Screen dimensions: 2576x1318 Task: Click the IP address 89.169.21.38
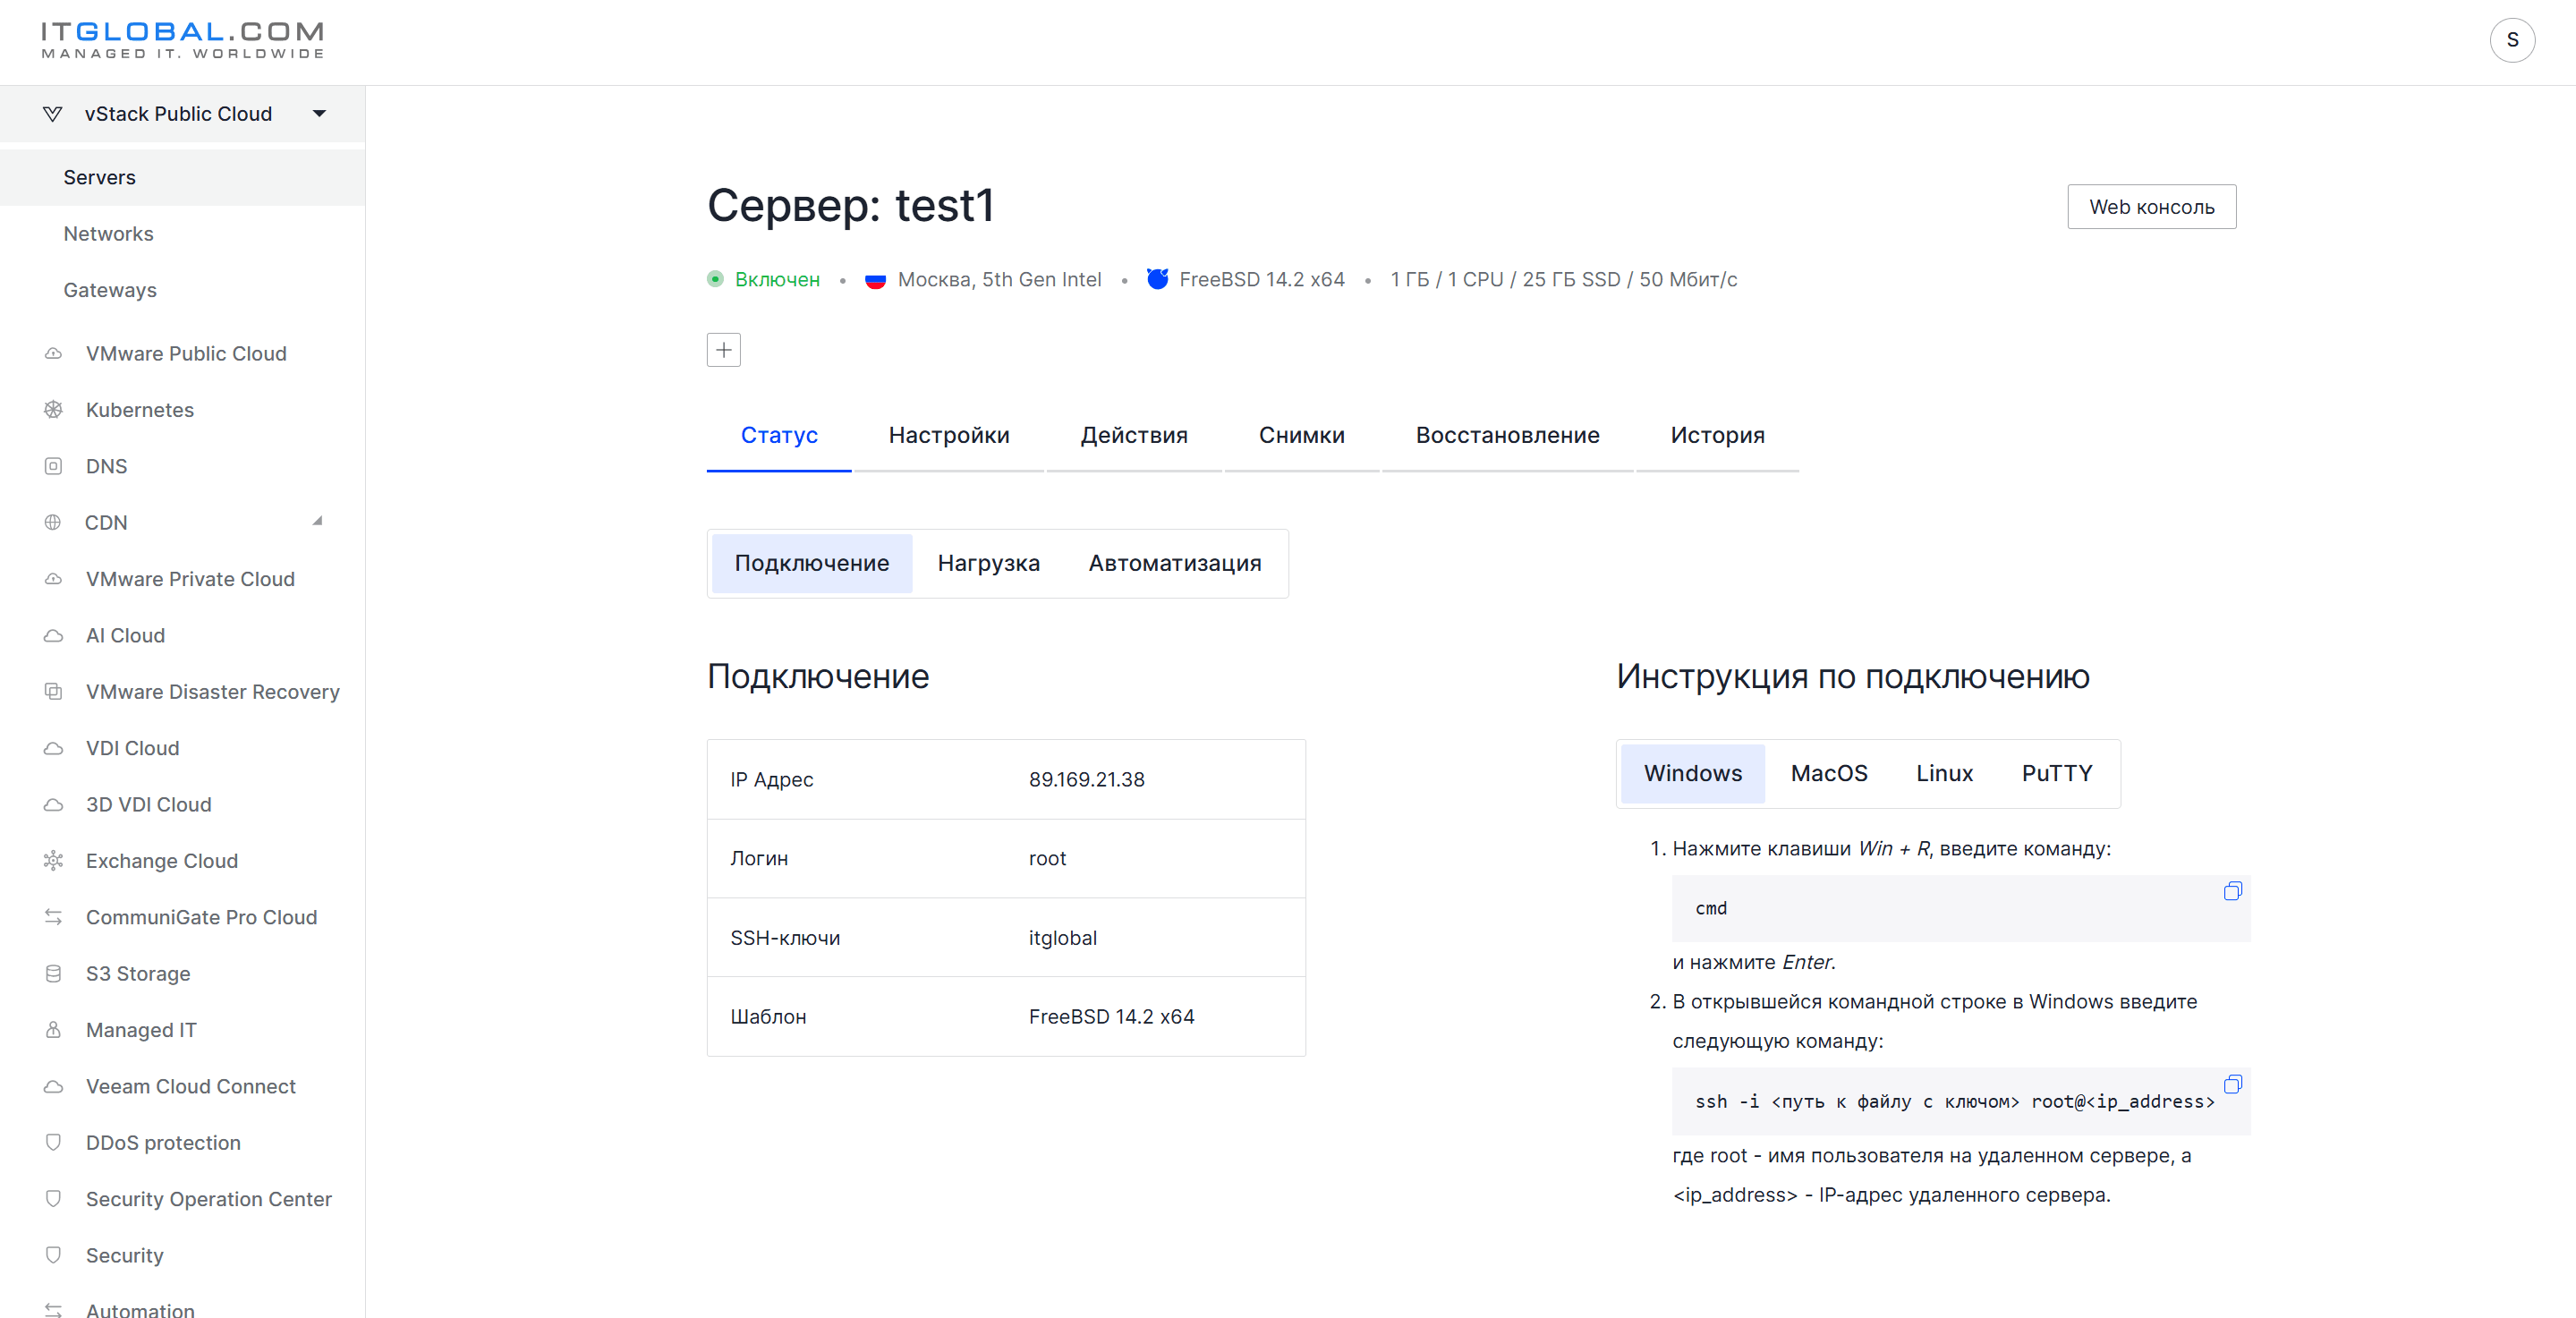pyautogui.click(x=1086, y=780)
